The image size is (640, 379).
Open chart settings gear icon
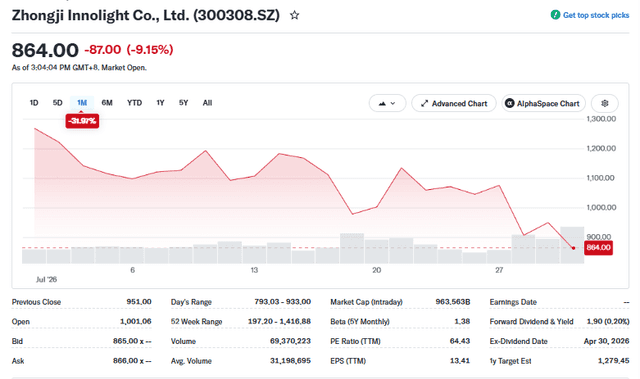604,103
